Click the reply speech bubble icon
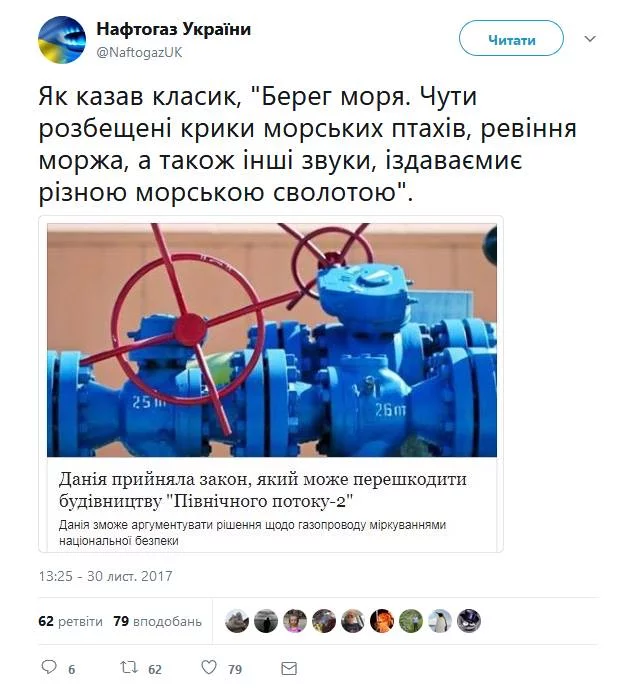 tap(49, 667)
